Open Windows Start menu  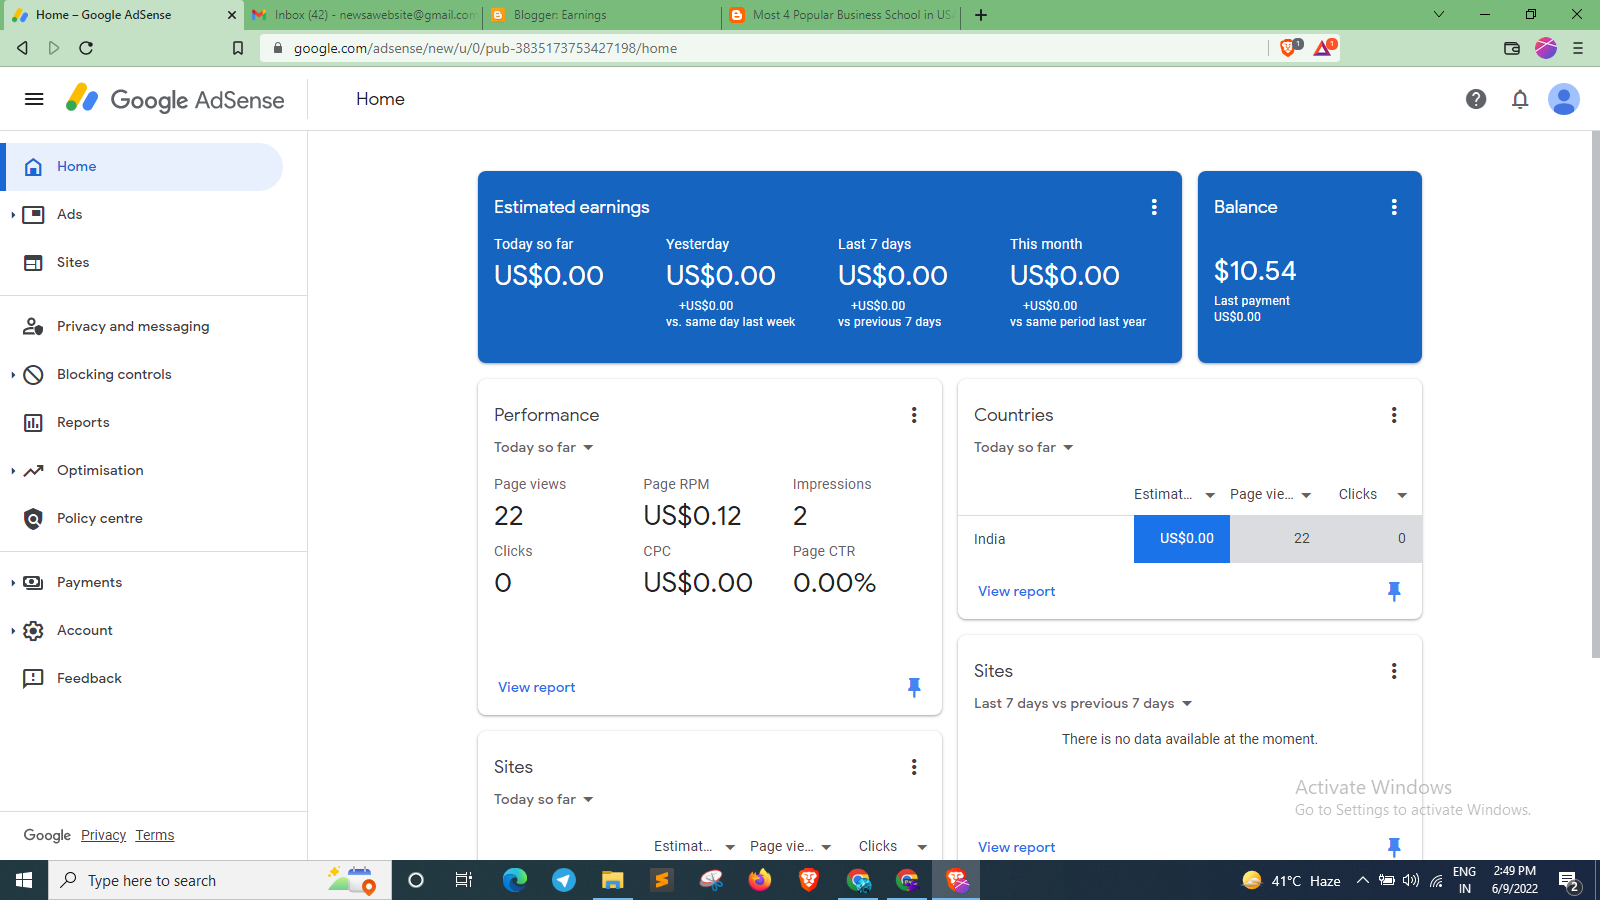point(24,880)
